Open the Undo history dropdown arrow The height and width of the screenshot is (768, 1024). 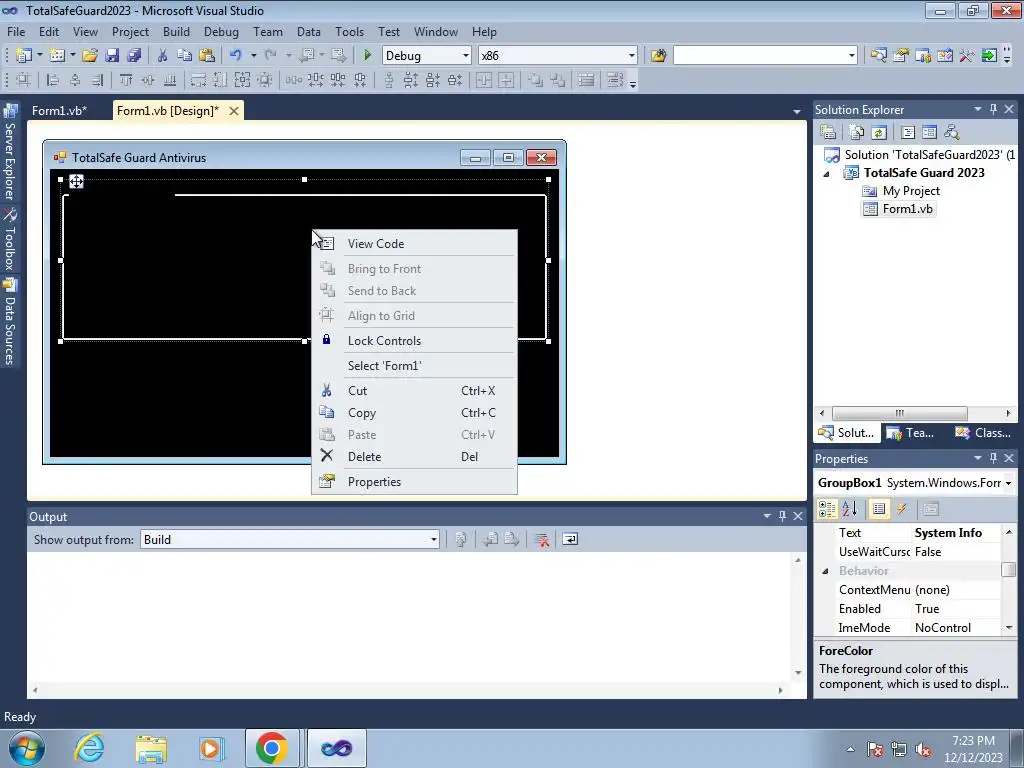253,56
